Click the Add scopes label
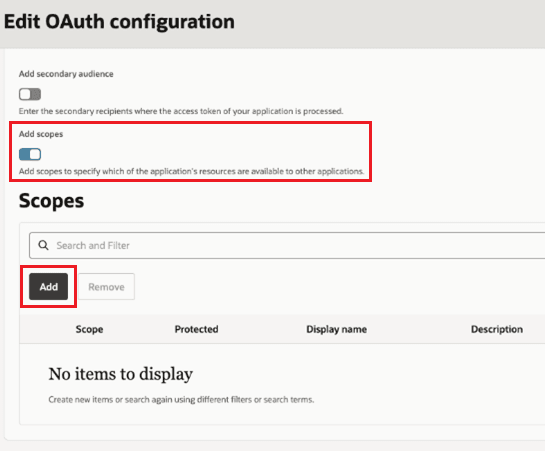 pos(41,134)
